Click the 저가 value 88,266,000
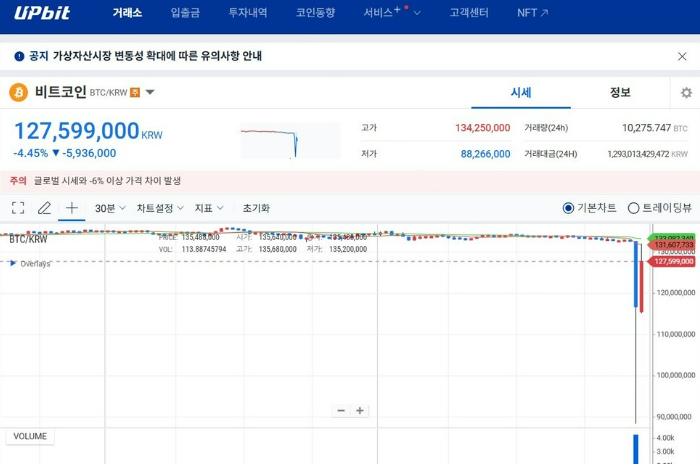This screenshot has height=464, width=700. coord(485,154)
